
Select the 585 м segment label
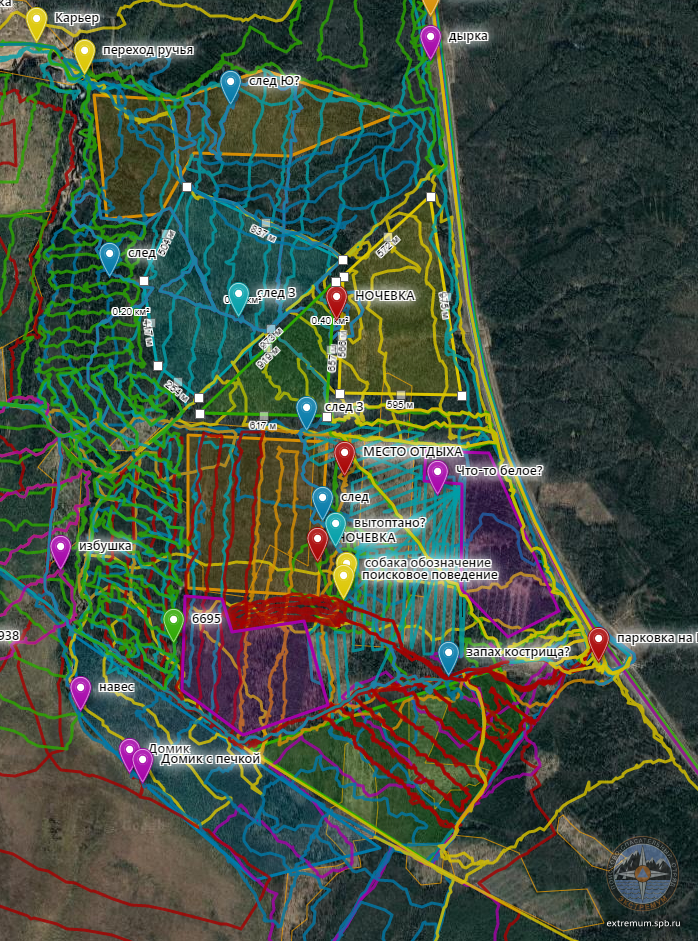pyautogui.click(x=398, y=405)
